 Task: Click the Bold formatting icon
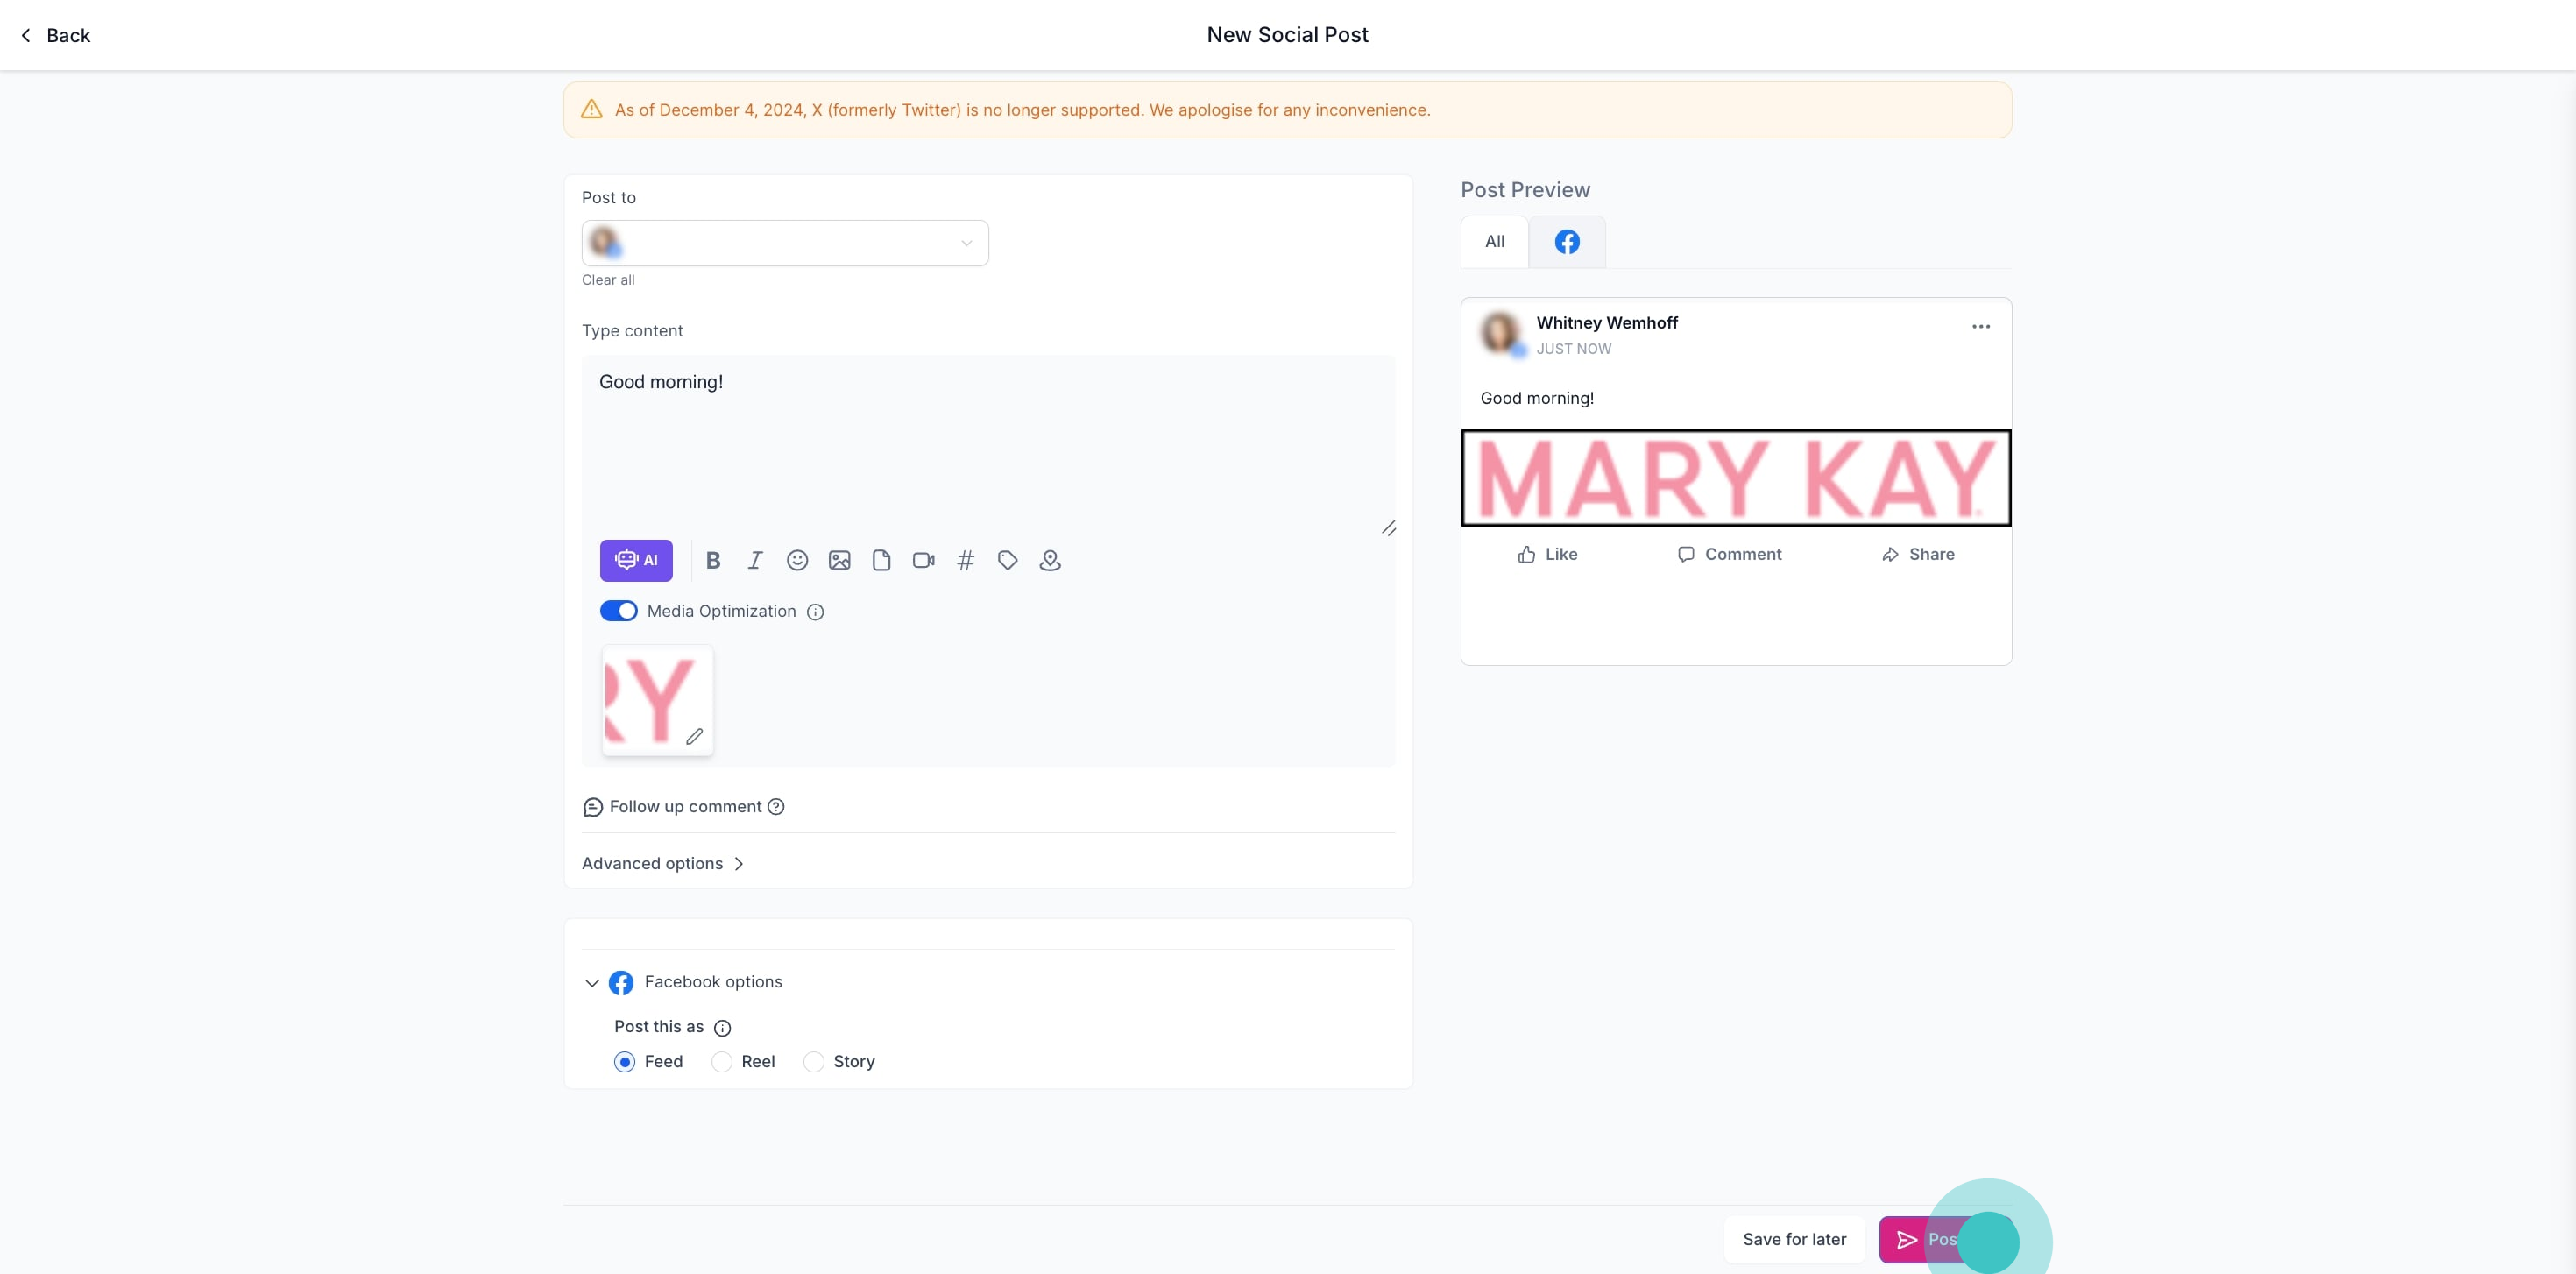(x=713, y=560)
